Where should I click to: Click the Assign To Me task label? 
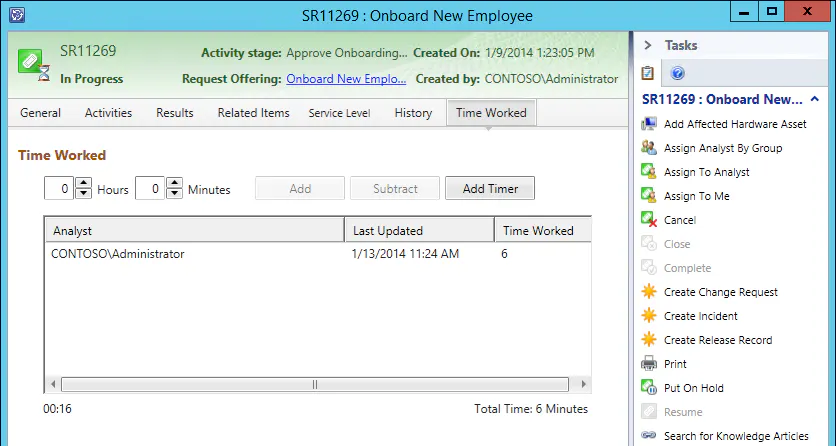pyautogui.click(x=697, y=196)
